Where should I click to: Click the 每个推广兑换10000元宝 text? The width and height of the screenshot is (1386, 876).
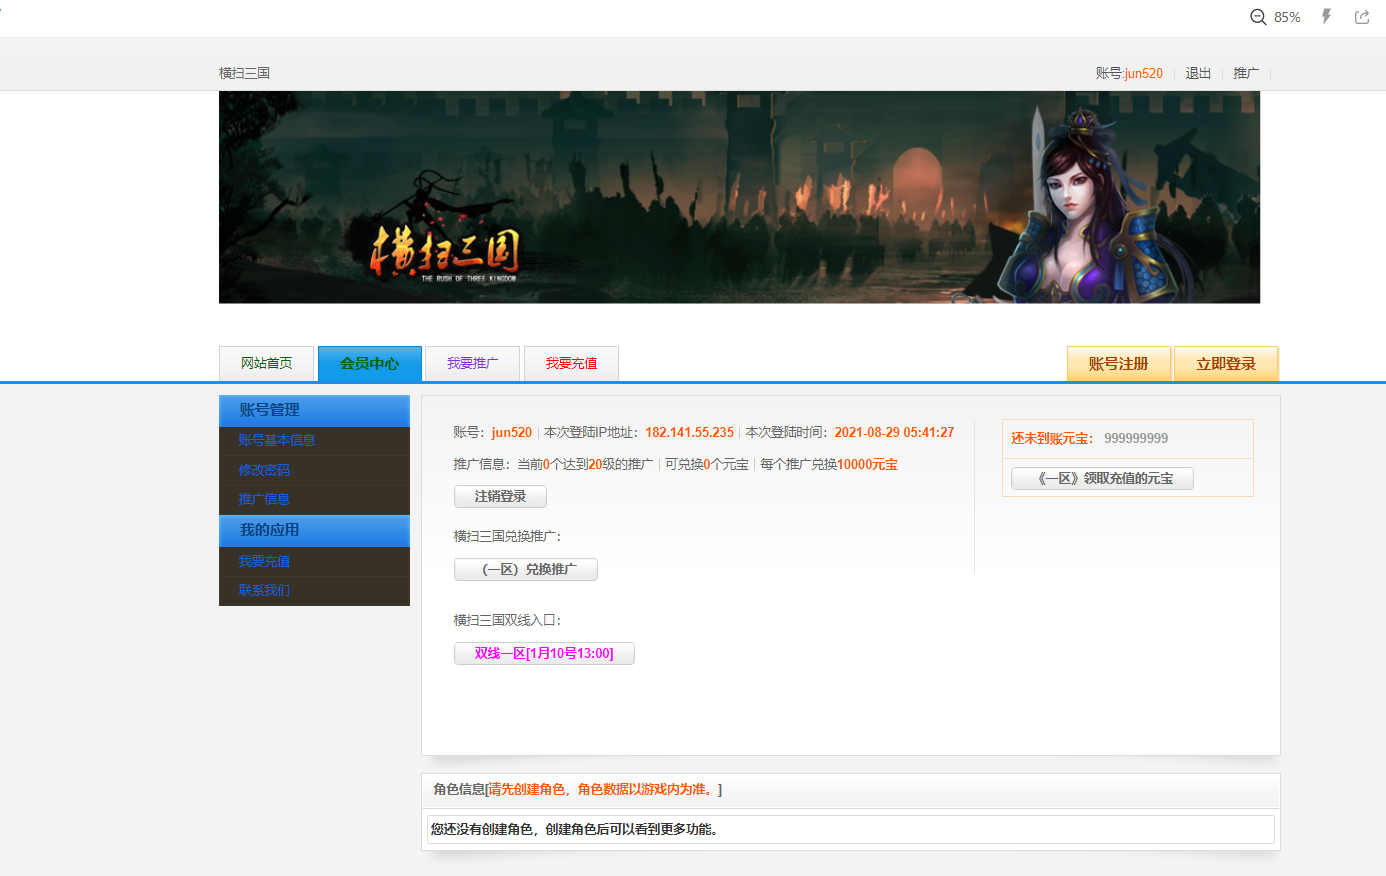tap(829, 464)
